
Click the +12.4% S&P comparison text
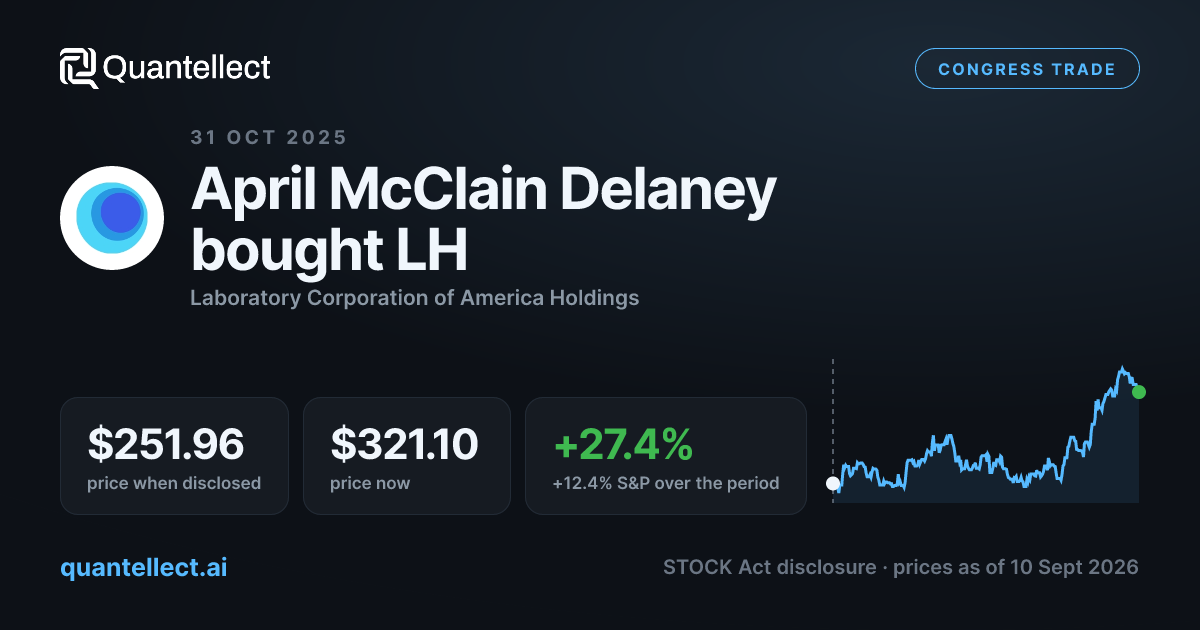(666, 483)
